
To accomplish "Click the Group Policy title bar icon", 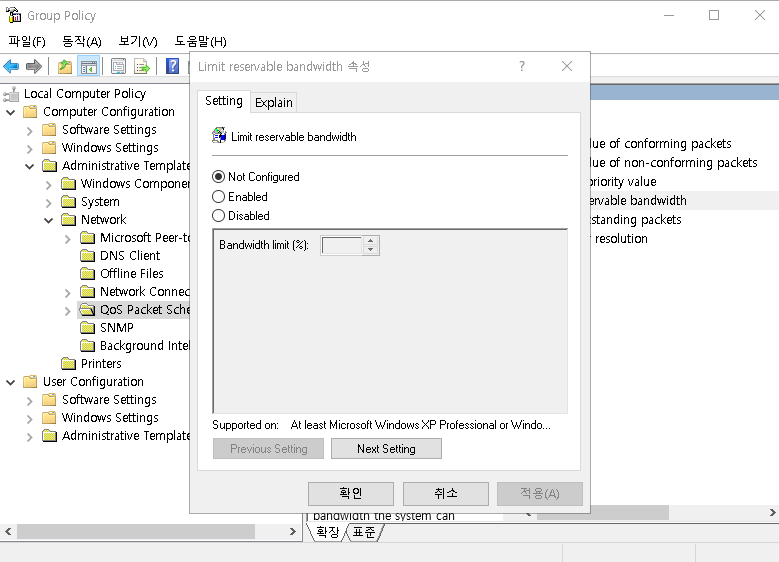I will (x=13, y=15).
